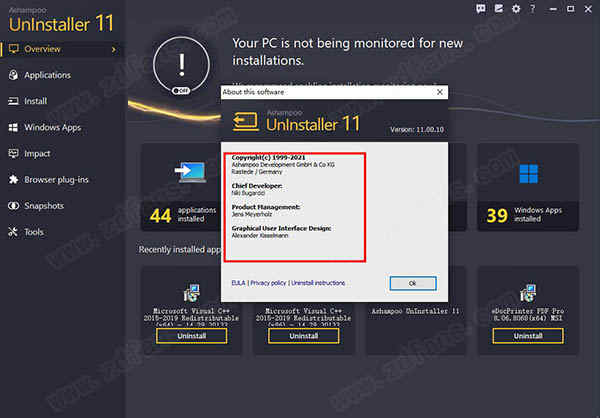Click Graphical User Interface Design heading

[281, 228]
